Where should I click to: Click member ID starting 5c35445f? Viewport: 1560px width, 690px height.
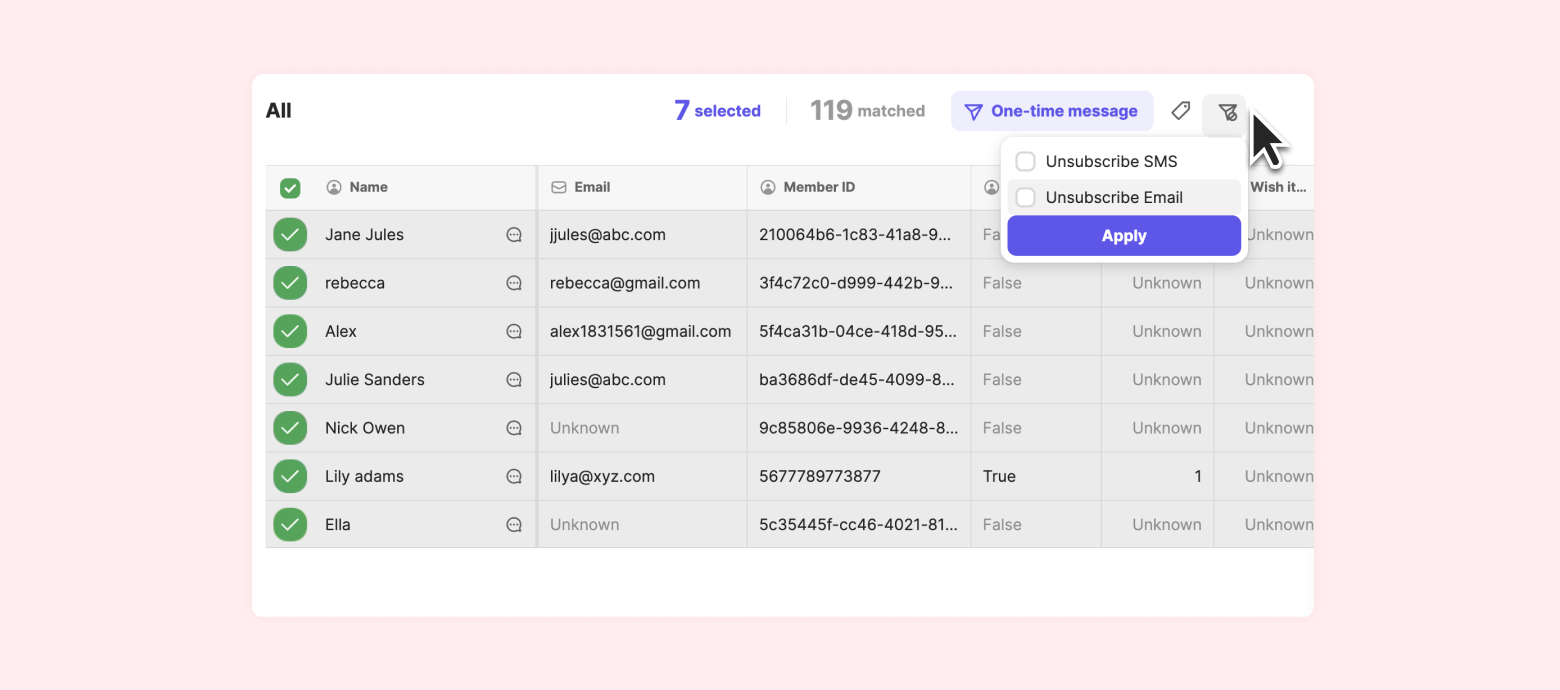[x=858, y=524]
